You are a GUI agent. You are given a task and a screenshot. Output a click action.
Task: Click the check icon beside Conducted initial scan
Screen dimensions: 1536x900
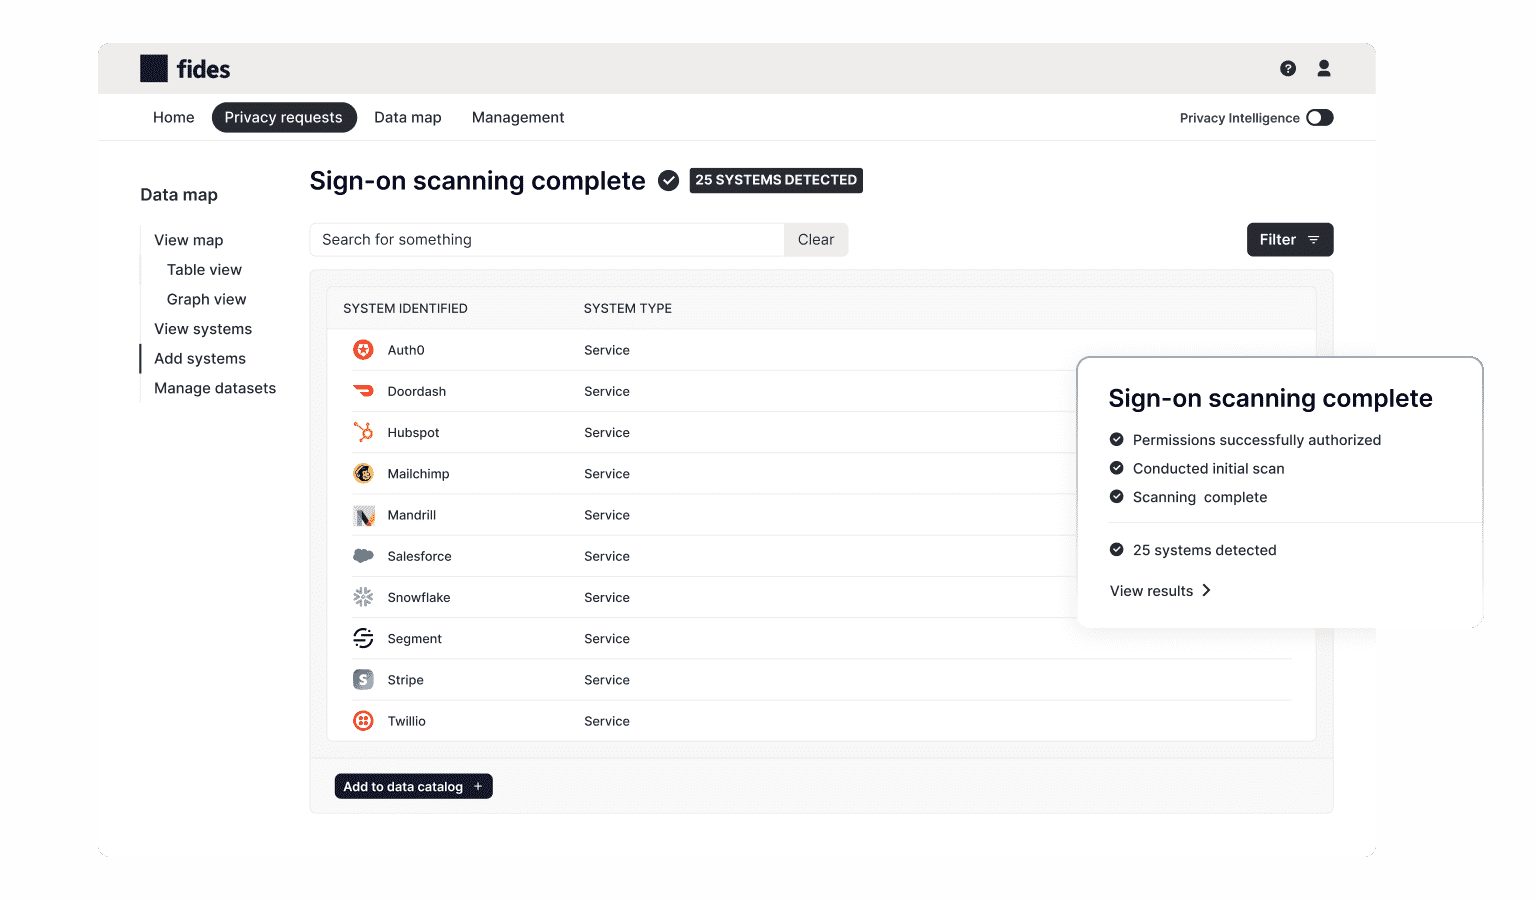tap(1117, 468)
